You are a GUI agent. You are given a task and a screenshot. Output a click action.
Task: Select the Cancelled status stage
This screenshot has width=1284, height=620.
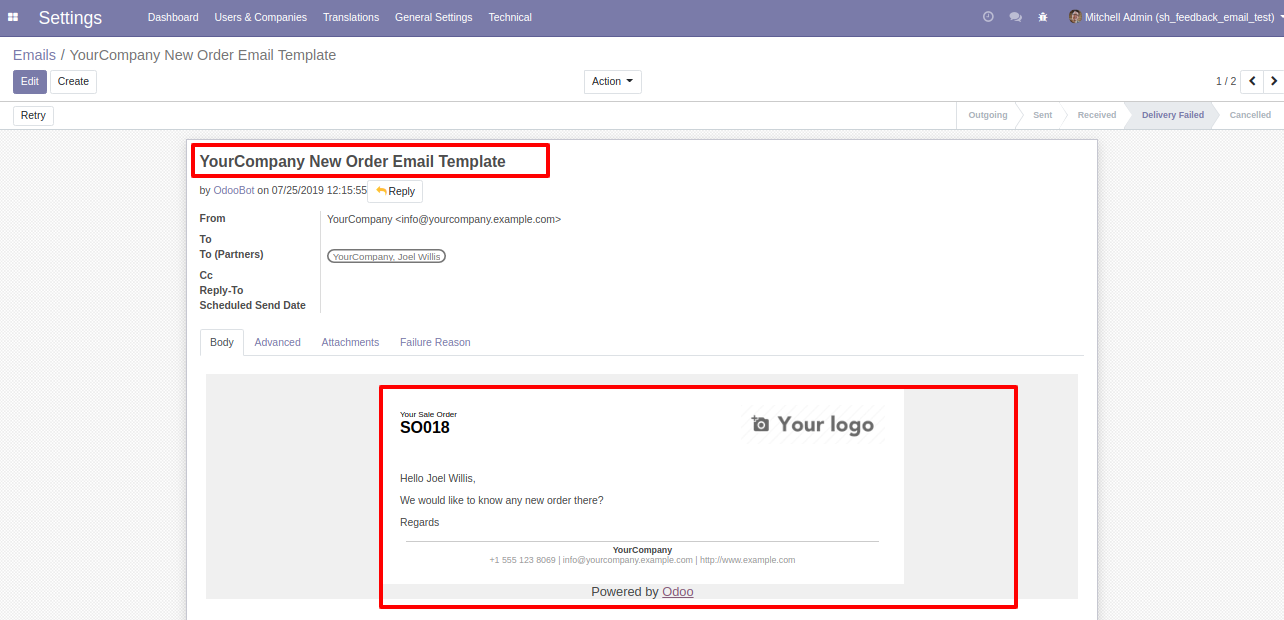(1250, 115)
